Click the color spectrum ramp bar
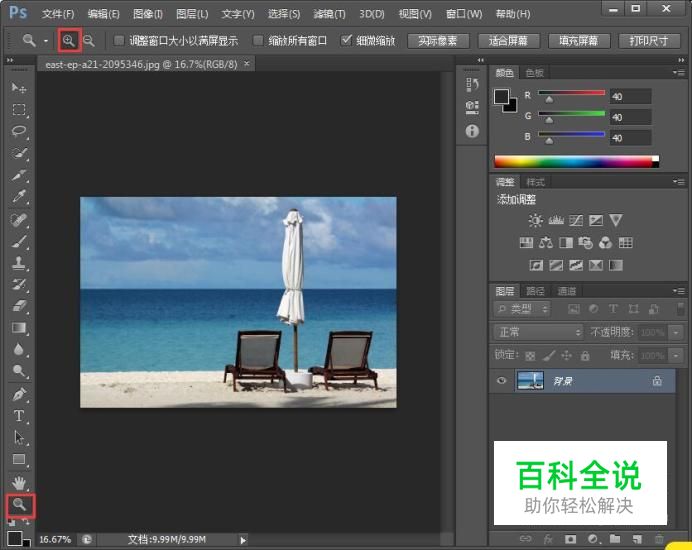This screenshot has height=550, width=692. click(x=575, y=161)
